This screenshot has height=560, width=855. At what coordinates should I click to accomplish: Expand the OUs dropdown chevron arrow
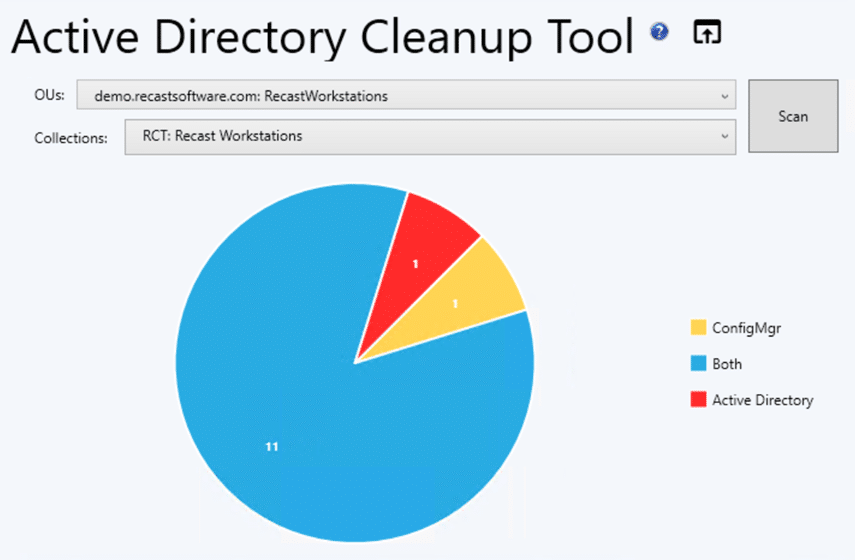pyautogui.click(x=724, y=96)
